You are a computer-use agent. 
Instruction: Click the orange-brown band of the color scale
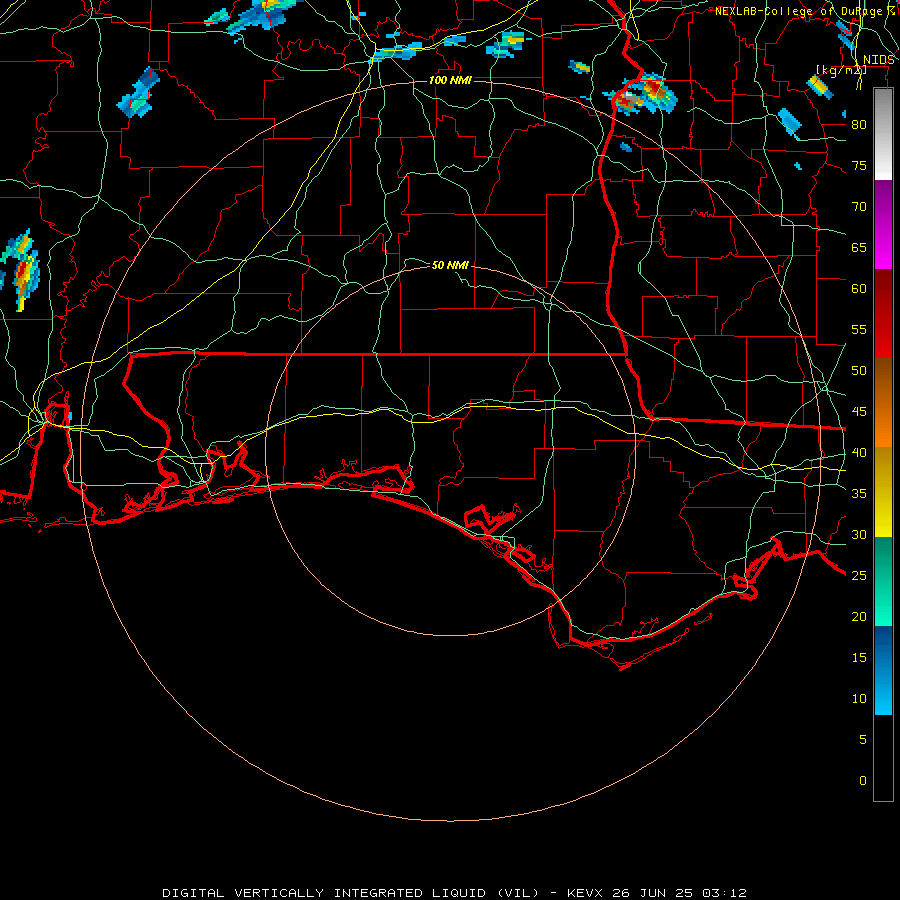883,403
